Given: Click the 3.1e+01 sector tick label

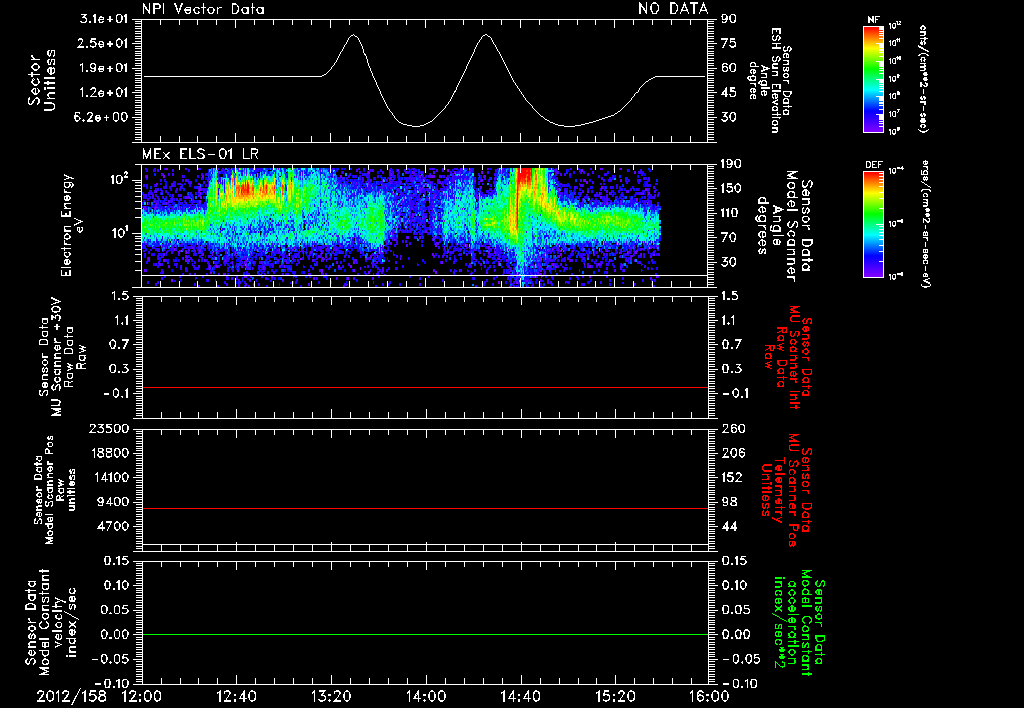Looking at the screenshot, I should 104,19.
